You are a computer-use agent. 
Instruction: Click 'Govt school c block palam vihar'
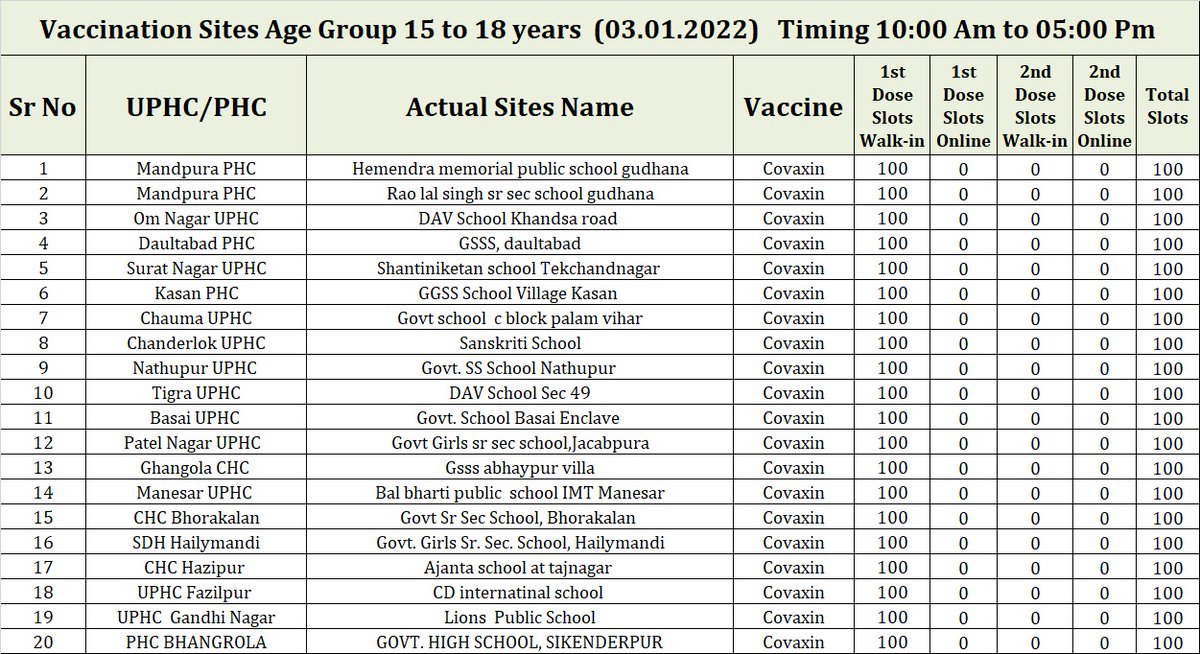(x=520, y=319)
